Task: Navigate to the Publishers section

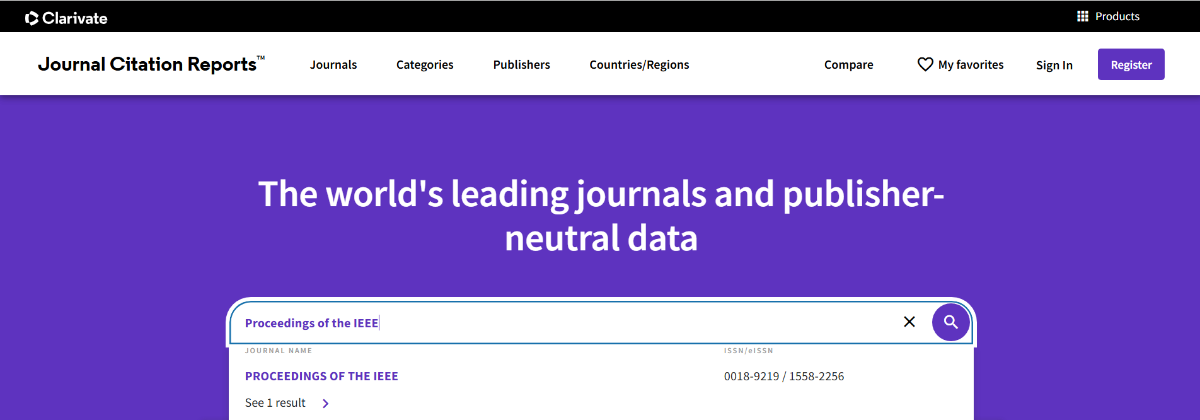Action: 521,65
